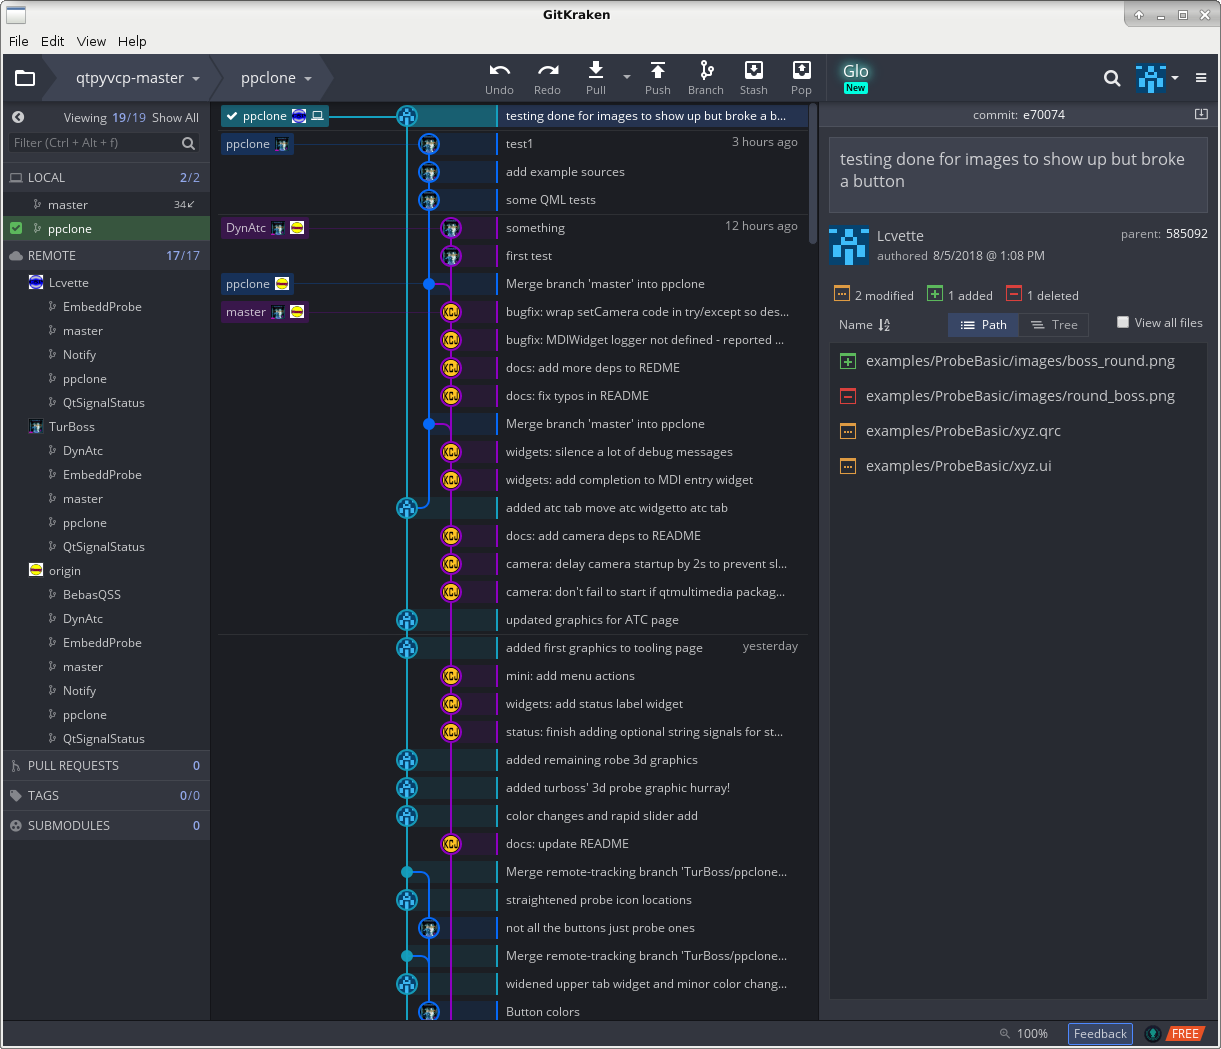
Task: Click author avatar next to Lcvette
Action: (849, 245)
